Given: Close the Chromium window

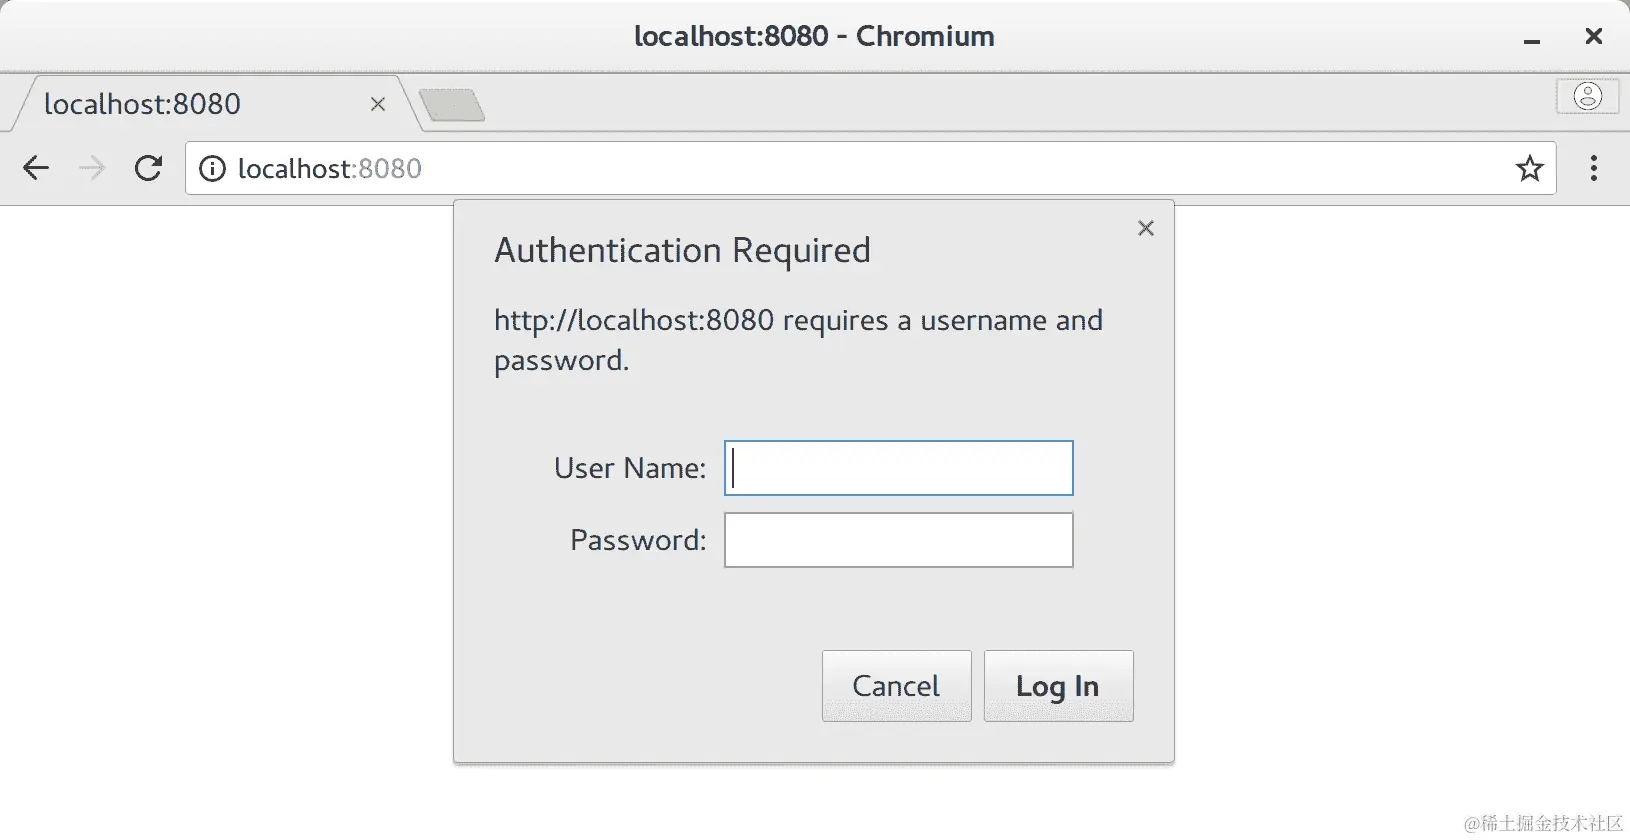Looking at the screenshot, I should (x=1594, y=36).
